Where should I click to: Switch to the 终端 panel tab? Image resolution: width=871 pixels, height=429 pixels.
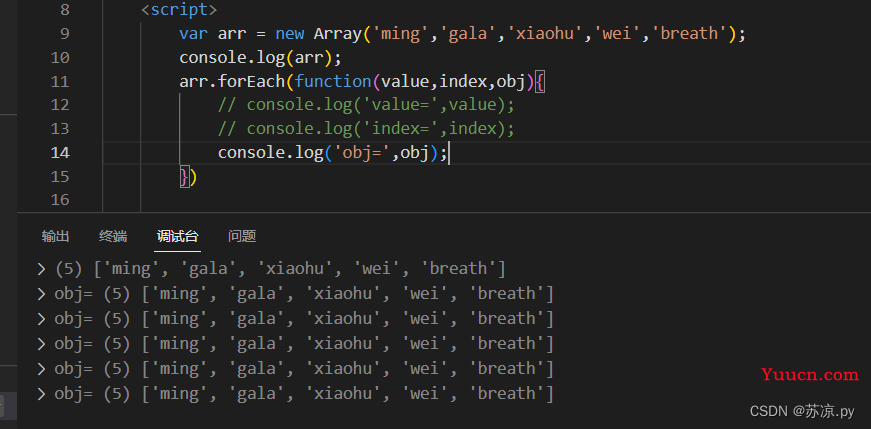[113, 236]
